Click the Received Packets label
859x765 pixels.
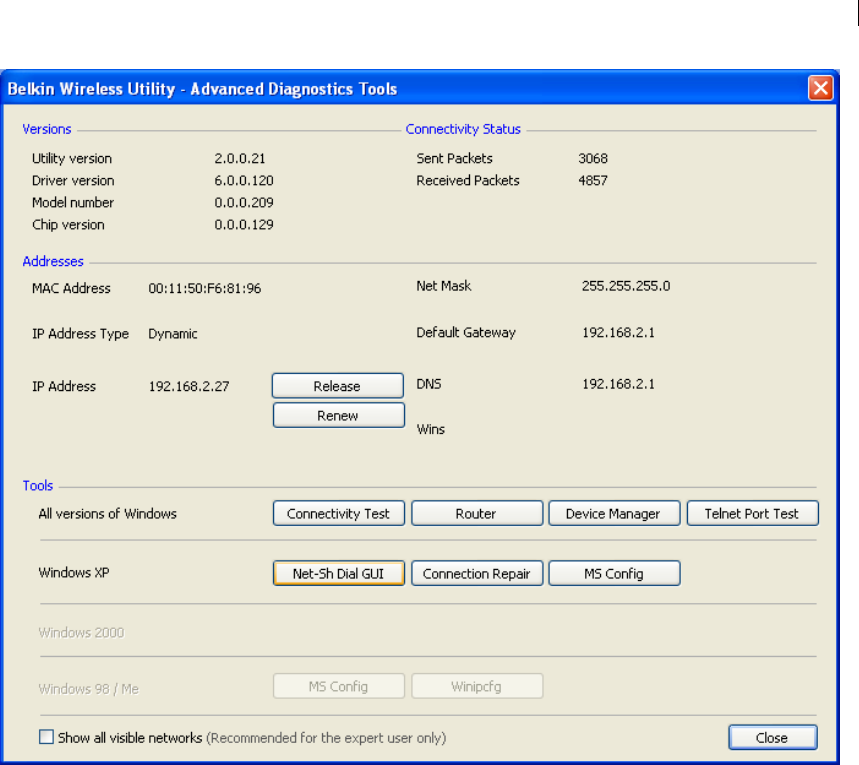click(468, 180)
